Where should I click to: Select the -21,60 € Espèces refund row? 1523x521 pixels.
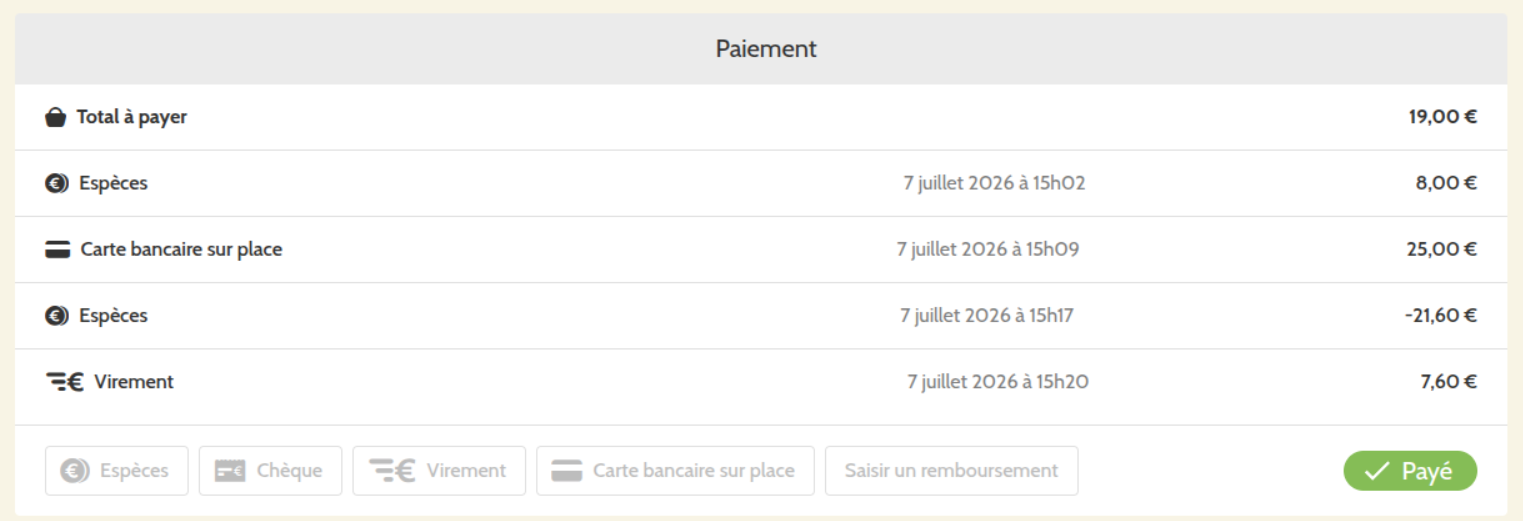tap(761, 316)
